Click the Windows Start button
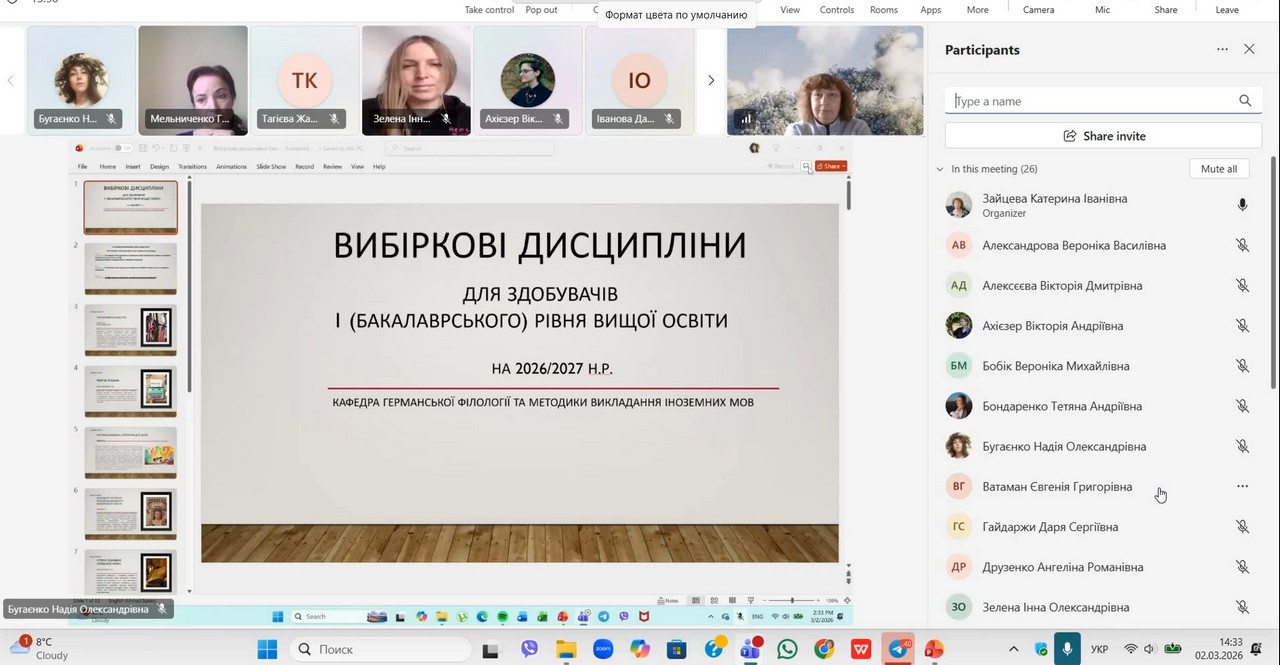1280x665 pixels. (x=267, y=649)
